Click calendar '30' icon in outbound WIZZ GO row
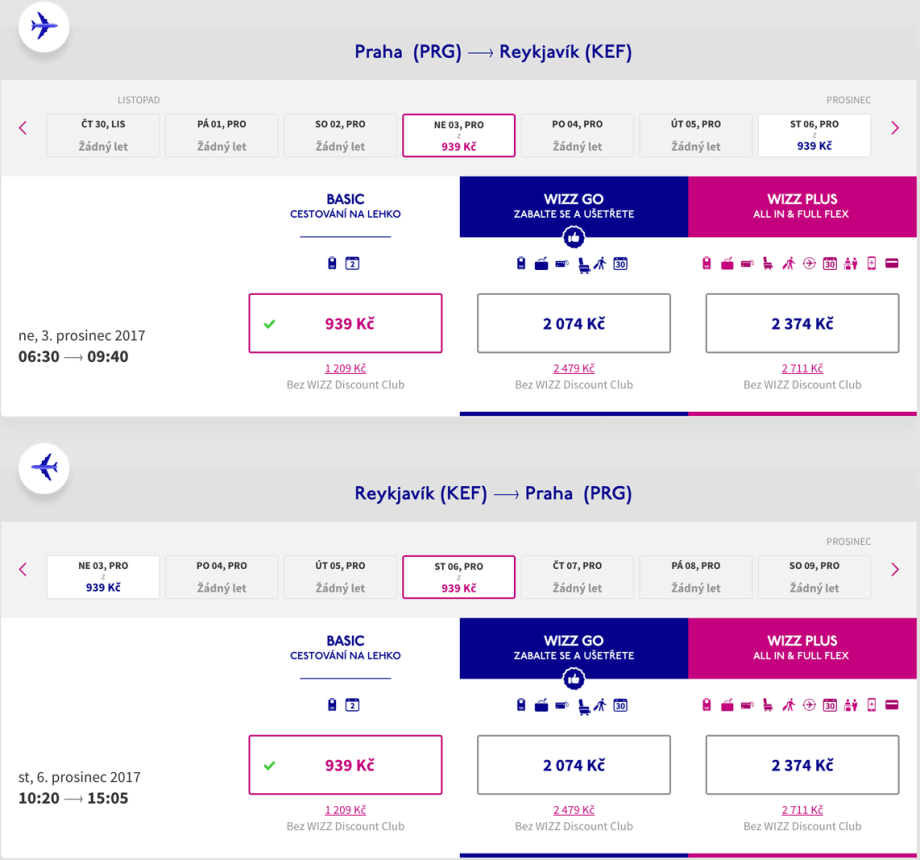 (x=620, y=264)
